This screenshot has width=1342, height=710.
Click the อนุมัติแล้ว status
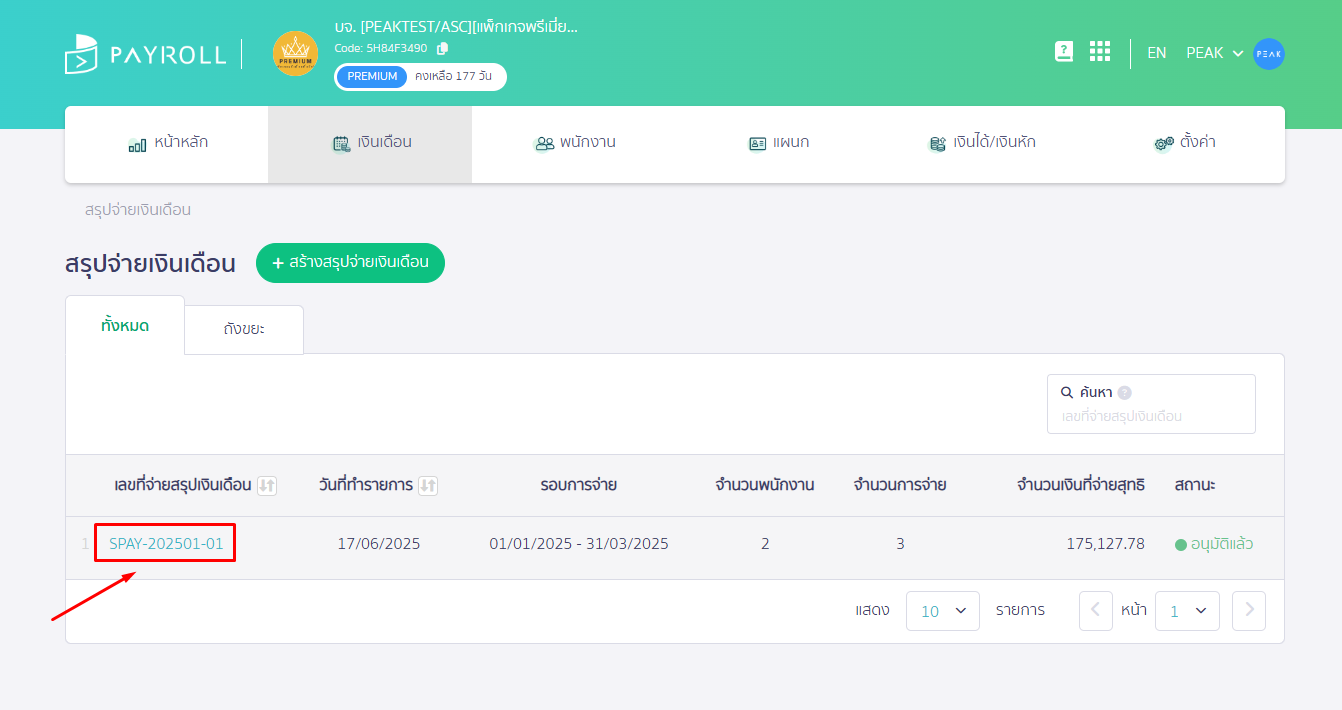coord(1214,544)
